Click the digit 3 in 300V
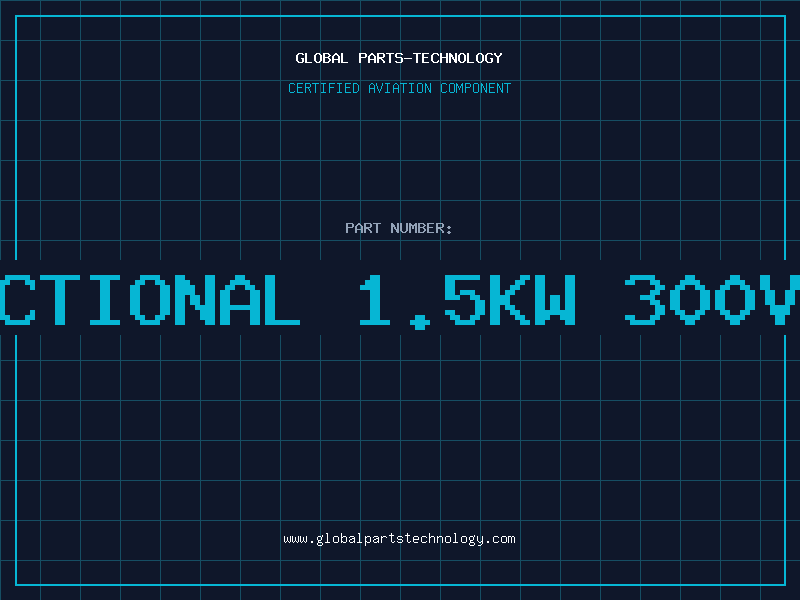Viewport: 800px width, 600px height. [645, 300]
